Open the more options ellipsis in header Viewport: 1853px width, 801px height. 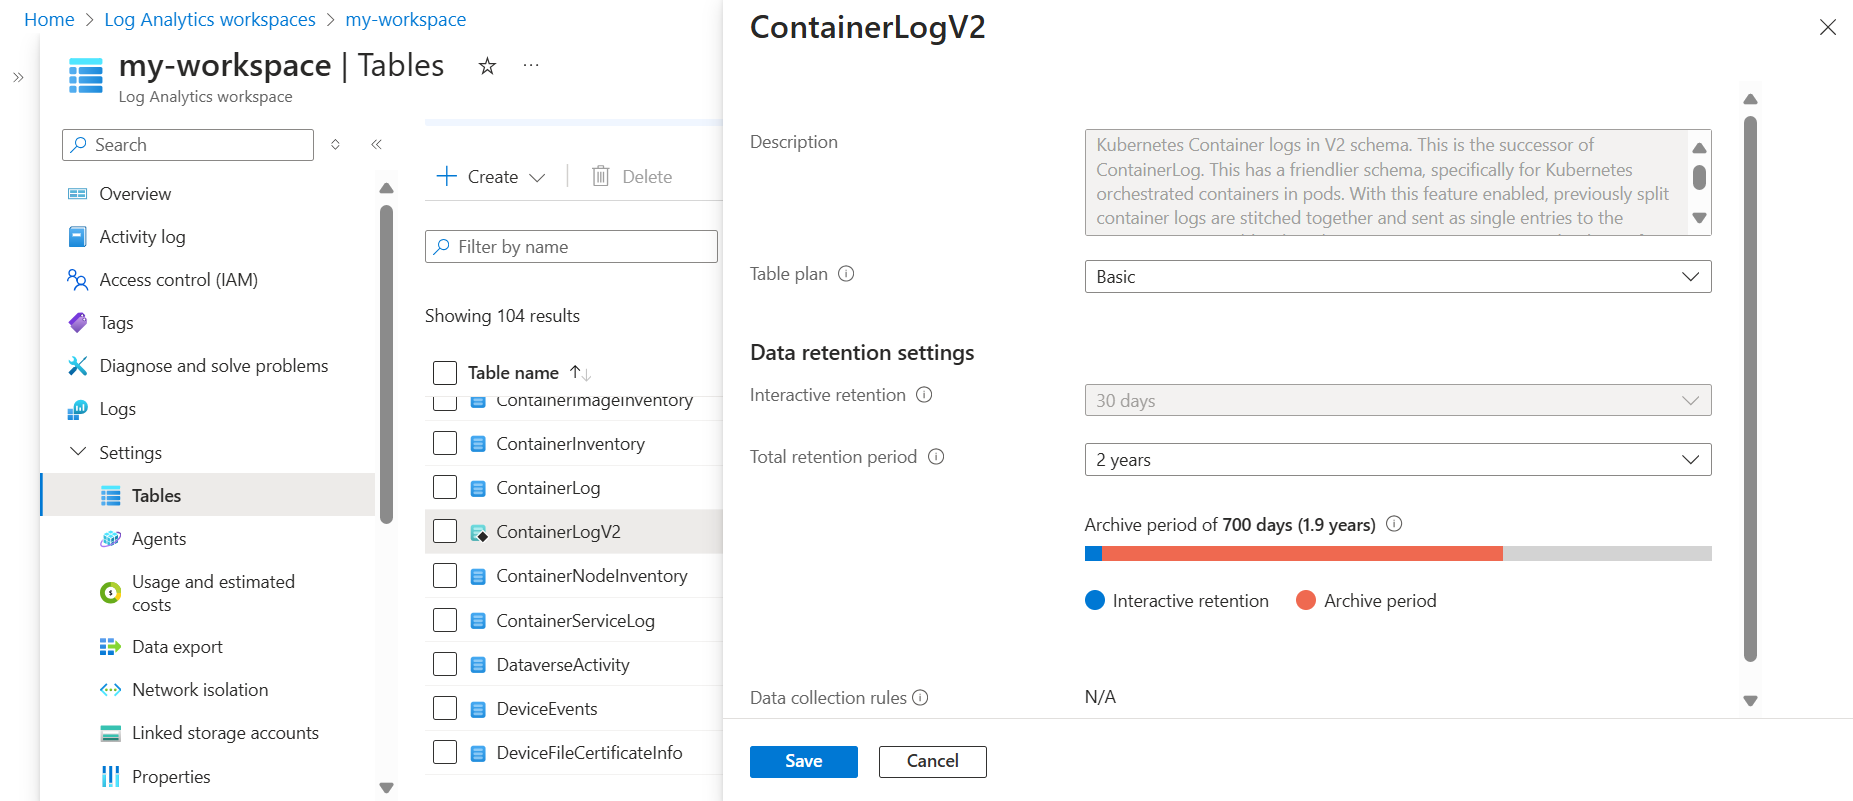531,66
